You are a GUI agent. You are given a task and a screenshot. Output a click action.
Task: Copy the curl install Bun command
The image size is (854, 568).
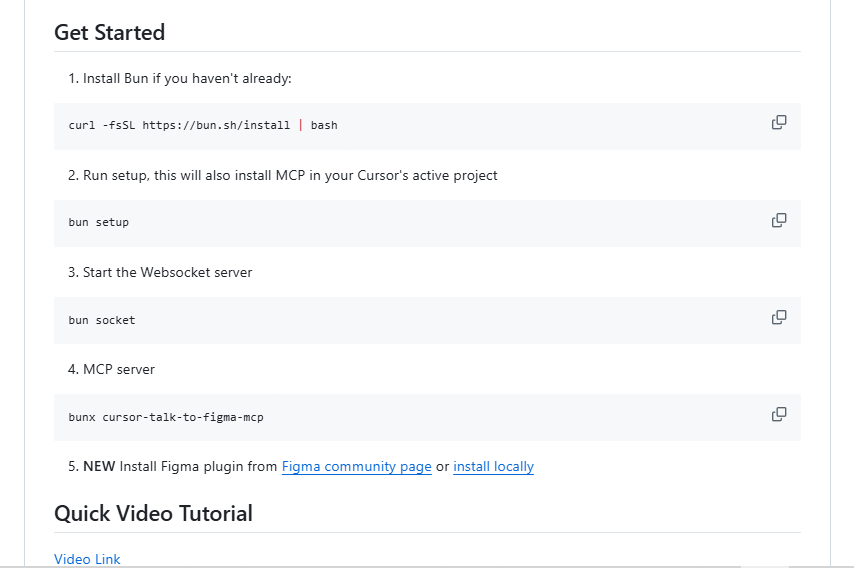coord(779,123)
